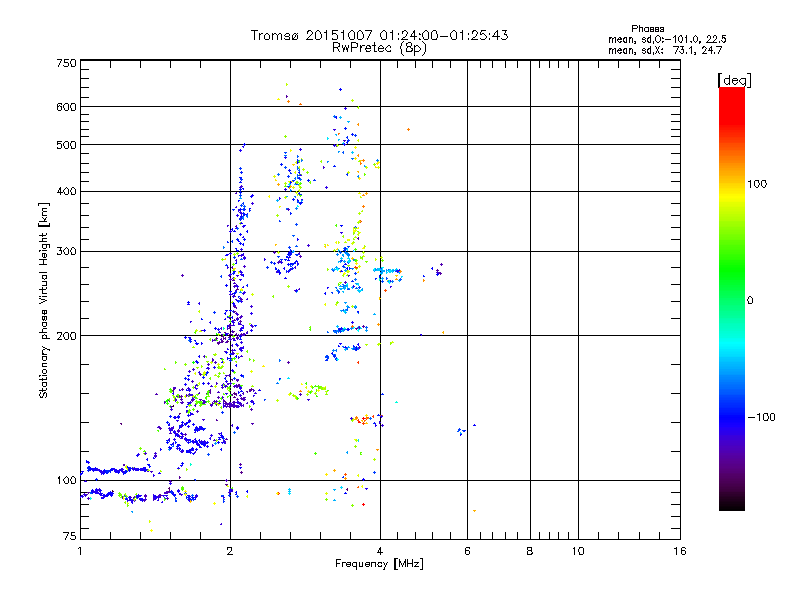The height and width of the screenshot is (600, 800).
Task: Click the y-axis tick label '200'
Action: click(x=67, y=336)
